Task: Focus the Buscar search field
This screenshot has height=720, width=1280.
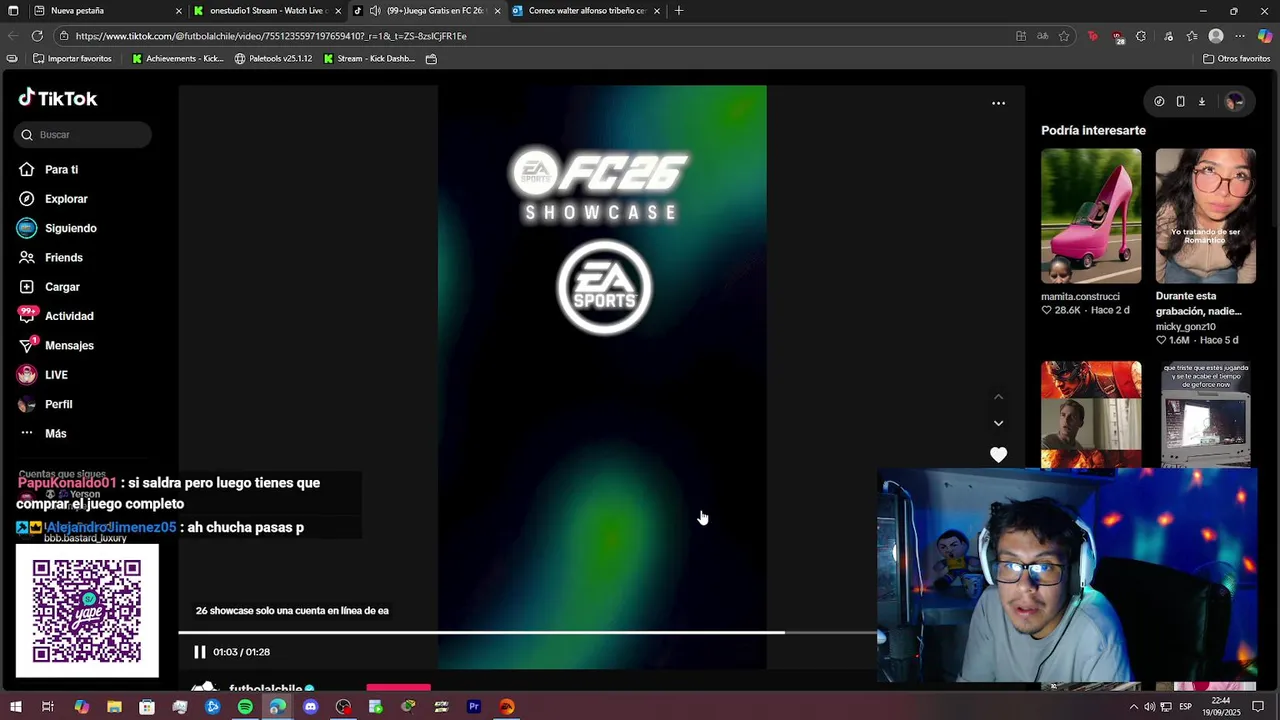Action: (x=83, y=134)
